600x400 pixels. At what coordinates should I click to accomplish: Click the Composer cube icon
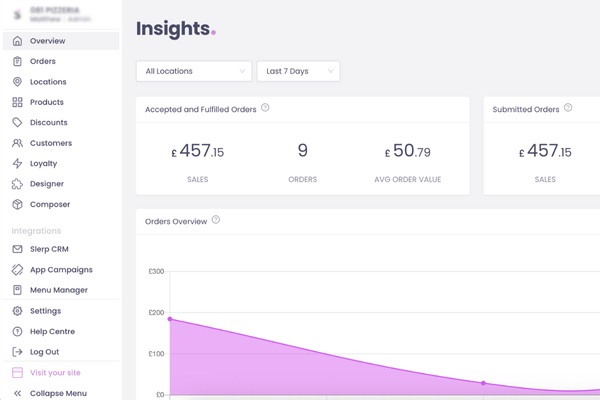coord(18,204)
